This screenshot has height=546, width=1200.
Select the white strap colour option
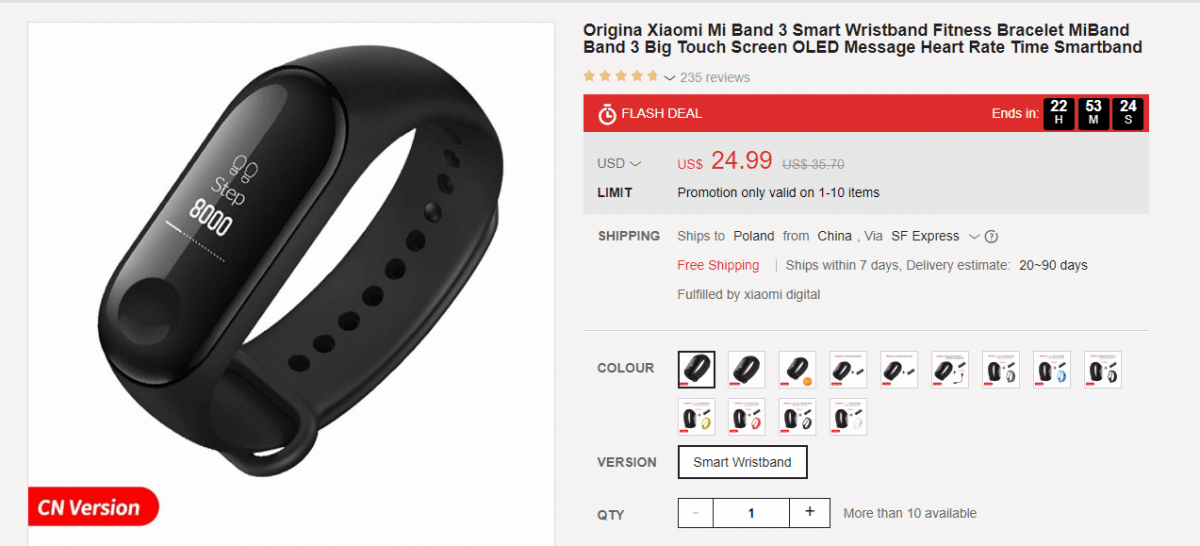[848, 416]
